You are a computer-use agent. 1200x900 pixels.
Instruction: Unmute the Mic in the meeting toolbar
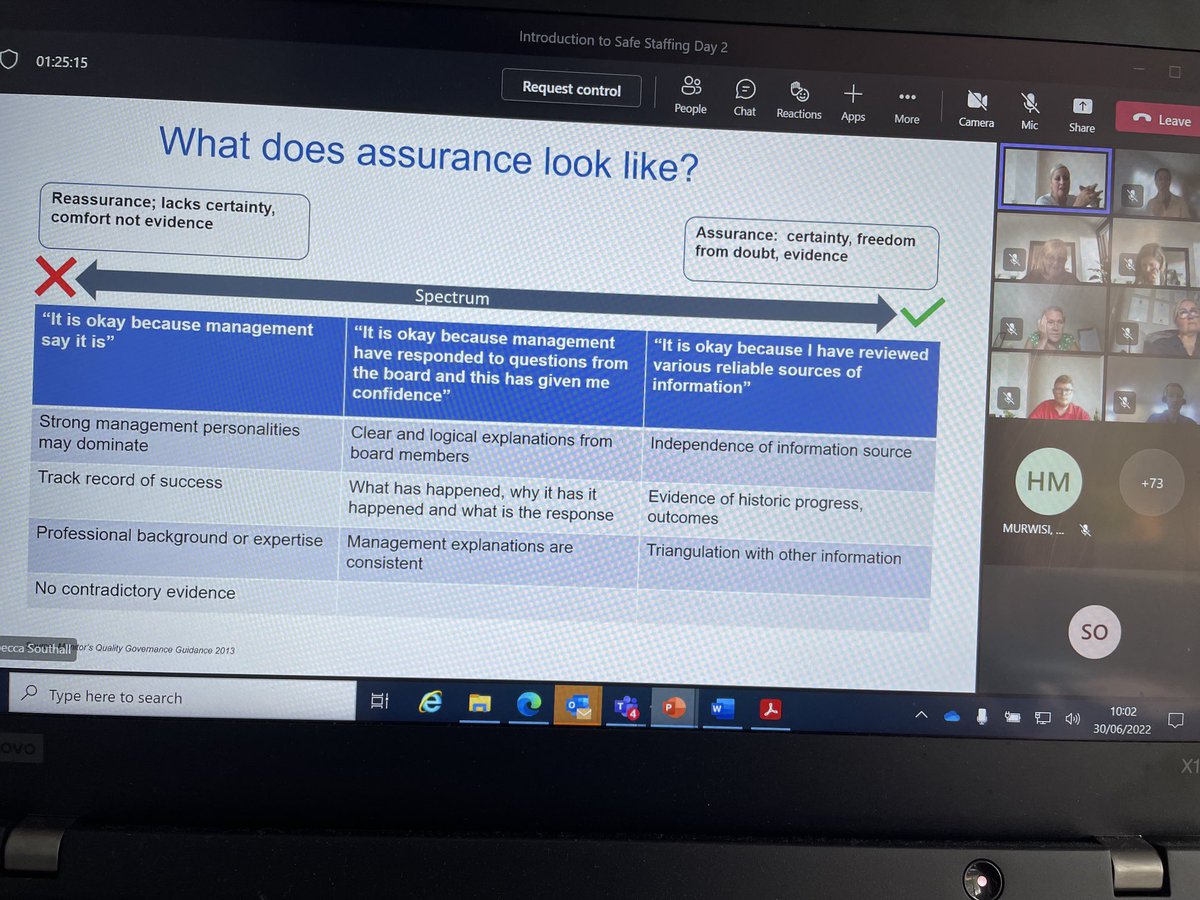pyautogui.click(x=1029, y=111)
